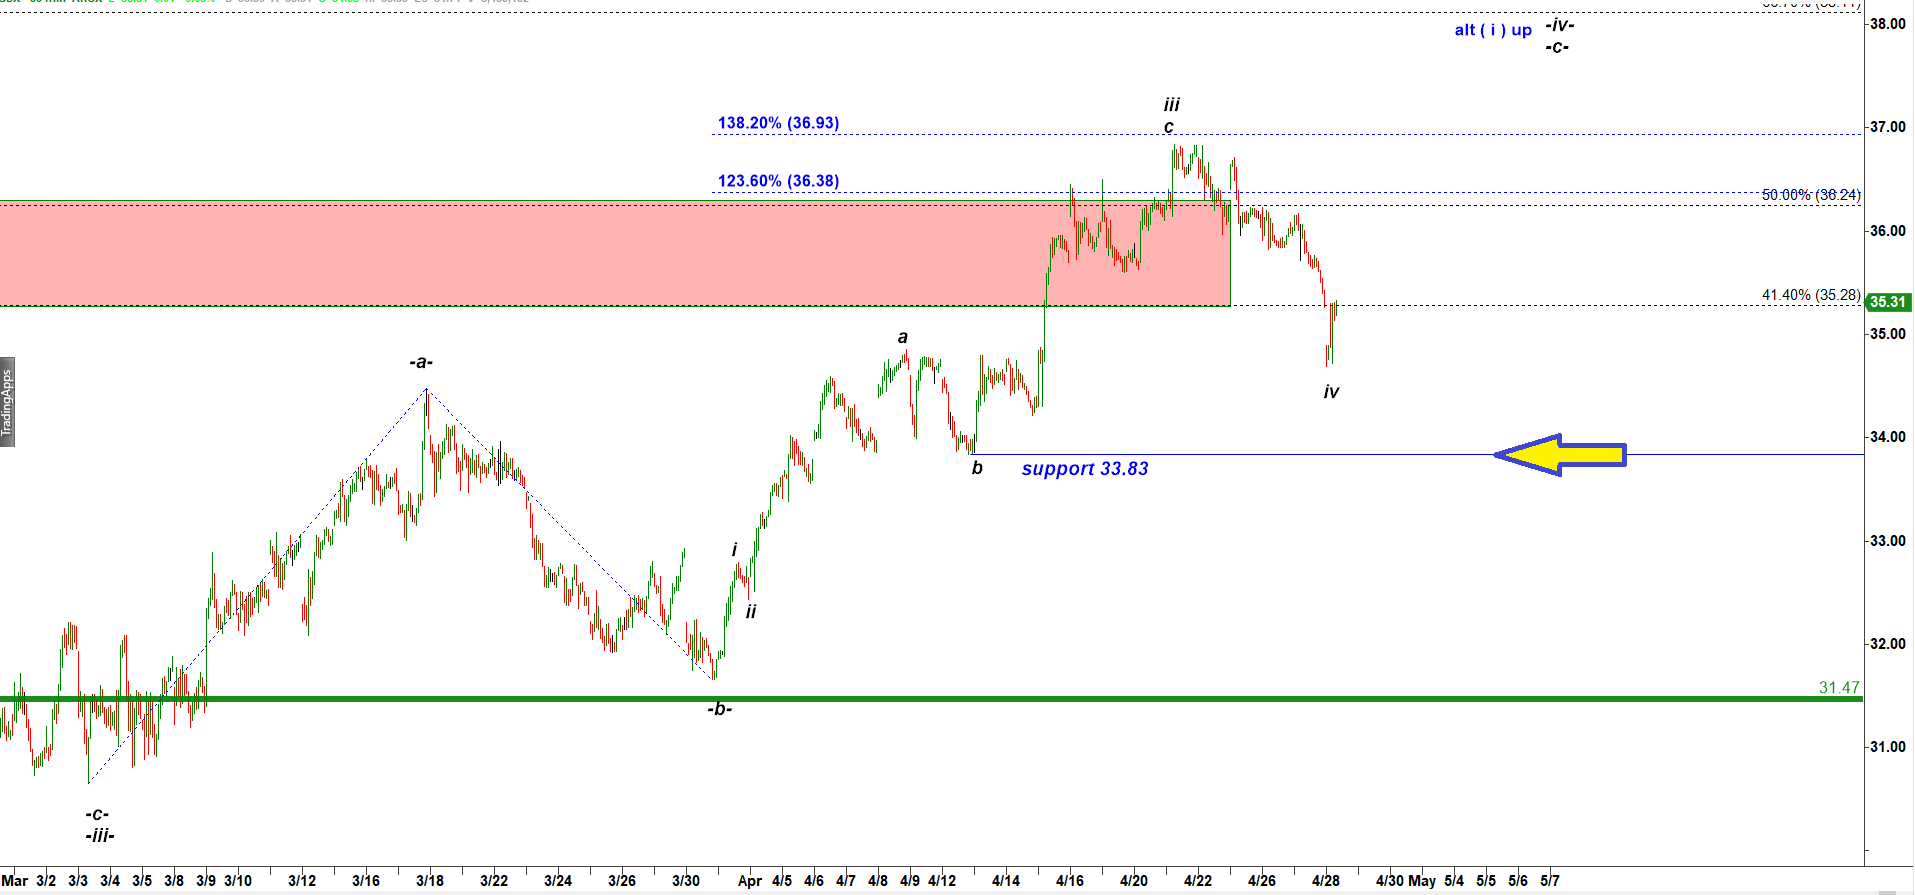Click the yellow arrow pointing at support line
The height and width of the screenshot is (895, 1915).
1560,455
